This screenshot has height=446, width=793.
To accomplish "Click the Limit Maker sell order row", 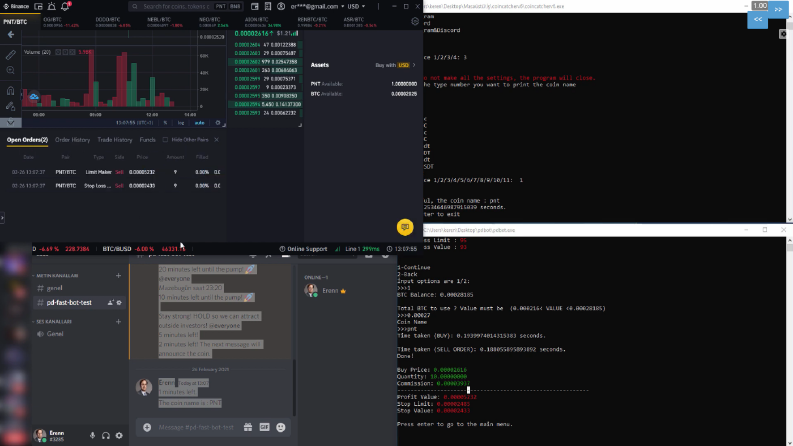I will (x=116, y=172).
